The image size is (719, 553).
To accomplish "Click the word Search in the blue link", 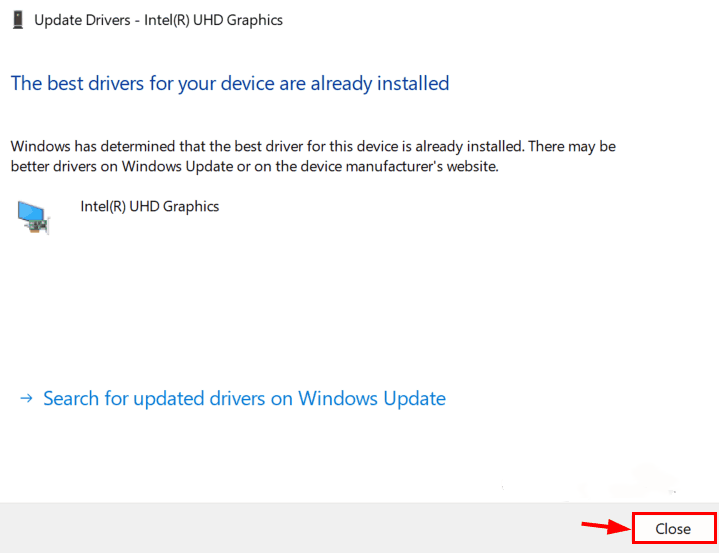I will [x=71, y=399].
